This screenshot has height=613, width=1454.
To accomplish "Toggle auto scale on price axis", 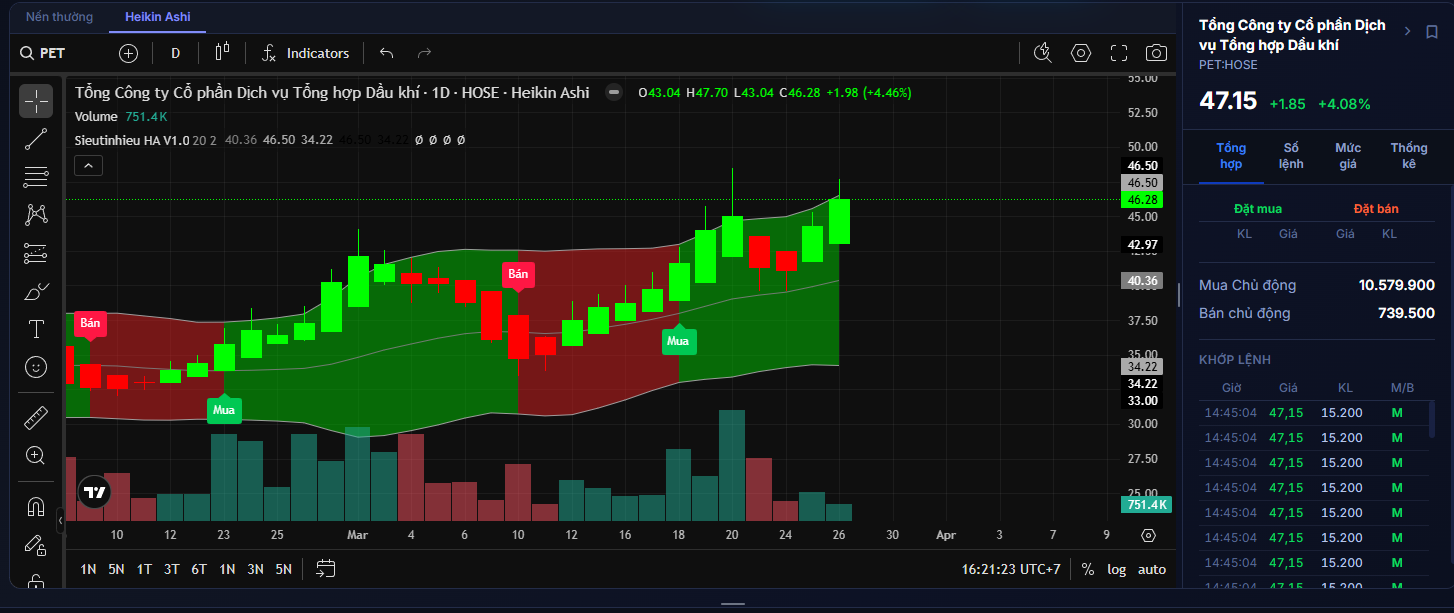I will [x=1152, y=569].
